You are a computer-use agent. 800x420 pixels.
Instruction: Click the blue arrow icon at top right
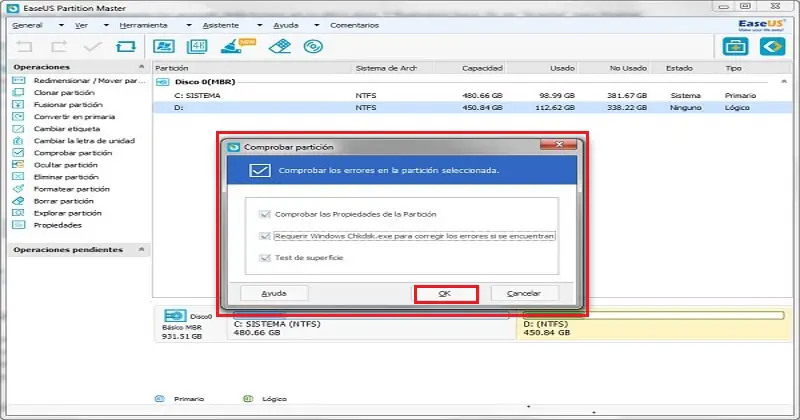click(x=772, y=47)
